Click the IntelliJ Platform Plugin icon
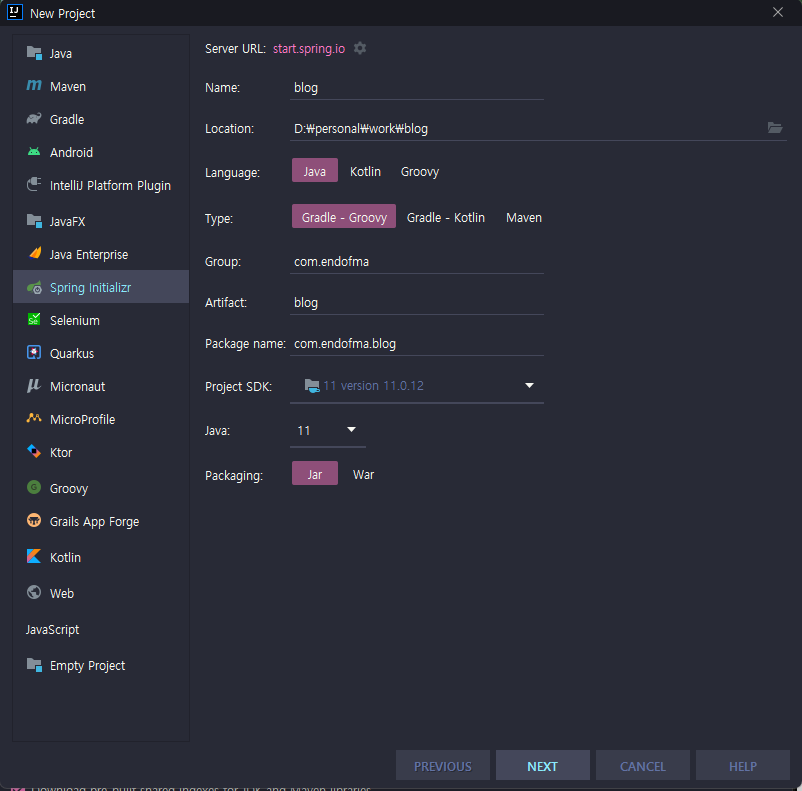 tap(34, 184)
